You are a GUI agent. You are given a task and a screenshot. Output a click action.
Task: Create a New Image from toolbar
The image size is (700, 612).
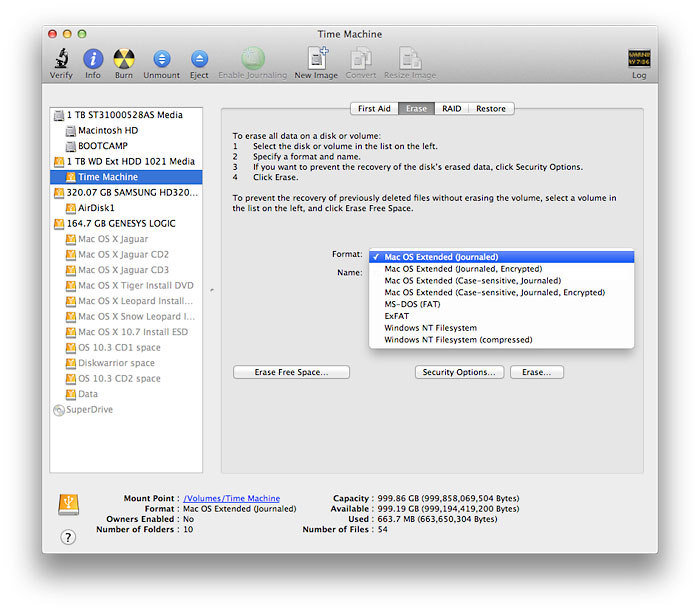[317, 58]
